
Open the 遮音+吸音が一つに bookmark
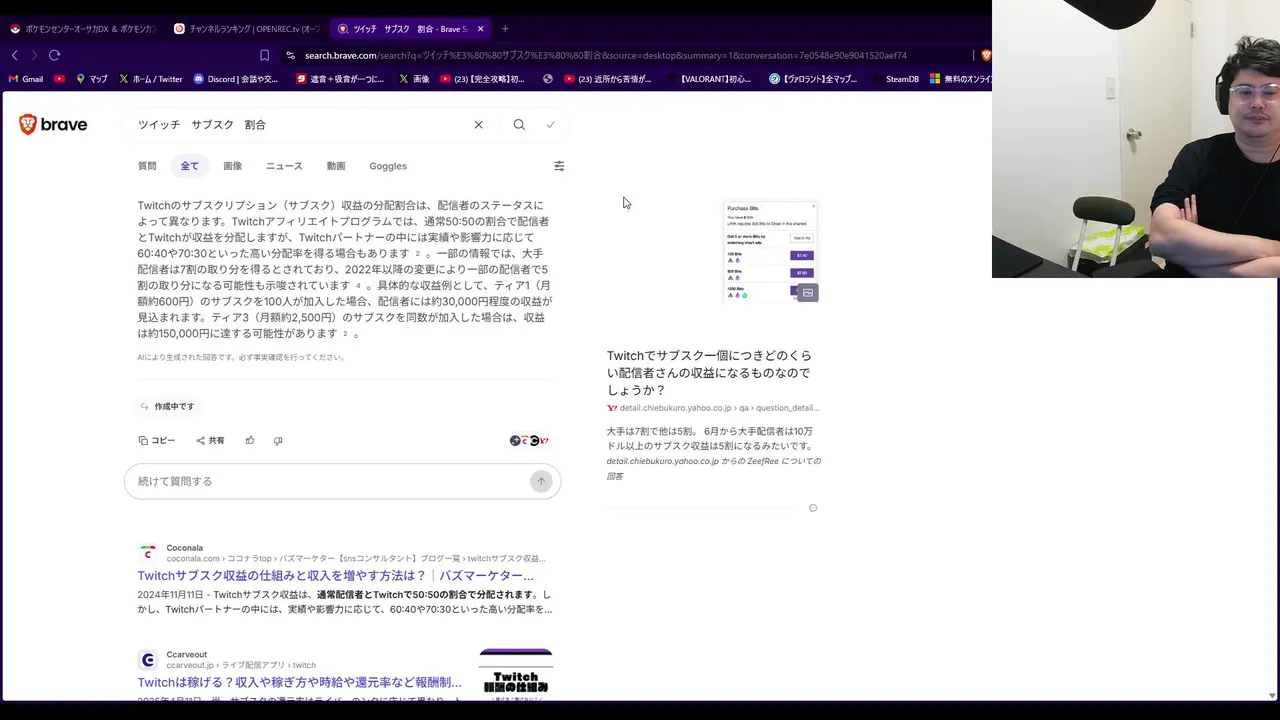coord(340,79)
